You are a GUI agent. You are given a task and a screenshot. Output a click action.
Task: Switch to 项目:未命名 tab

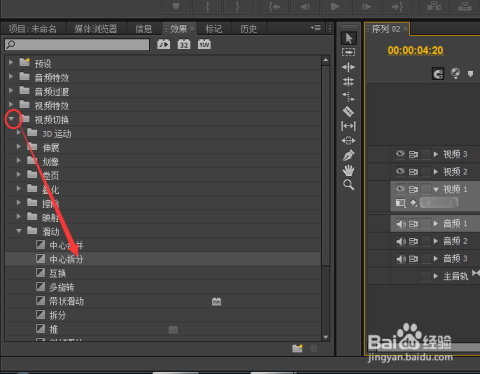click(32, 29)
